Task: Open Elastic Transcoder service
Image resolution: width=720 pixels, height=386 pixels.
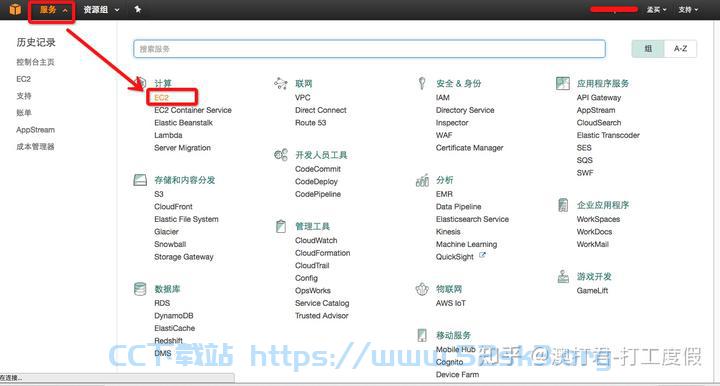Action: pos(608,135)
